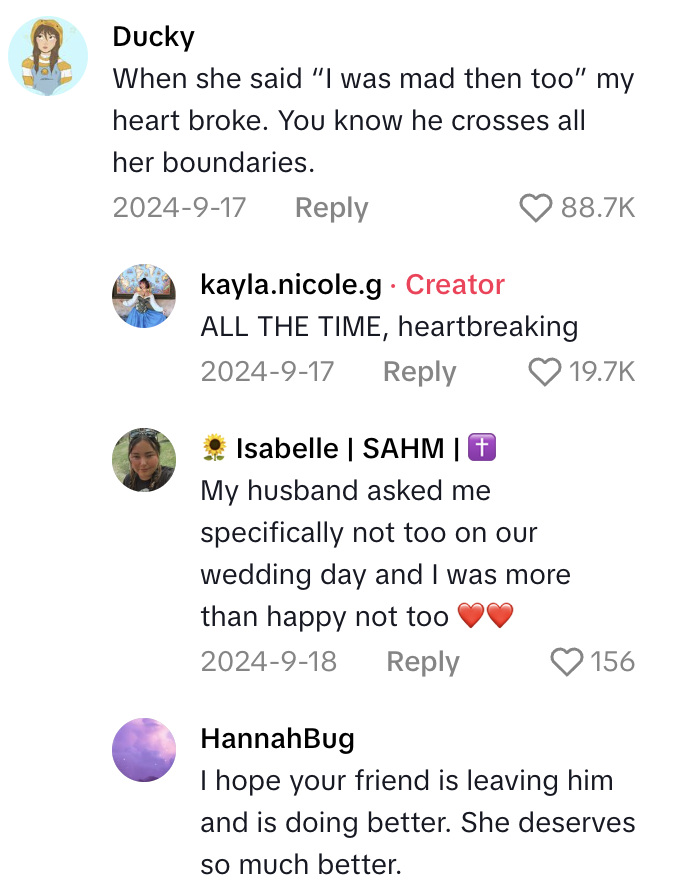Screen dimensions: 674x886
Task: Open the HannahBug username link
Action: [277, 738]
